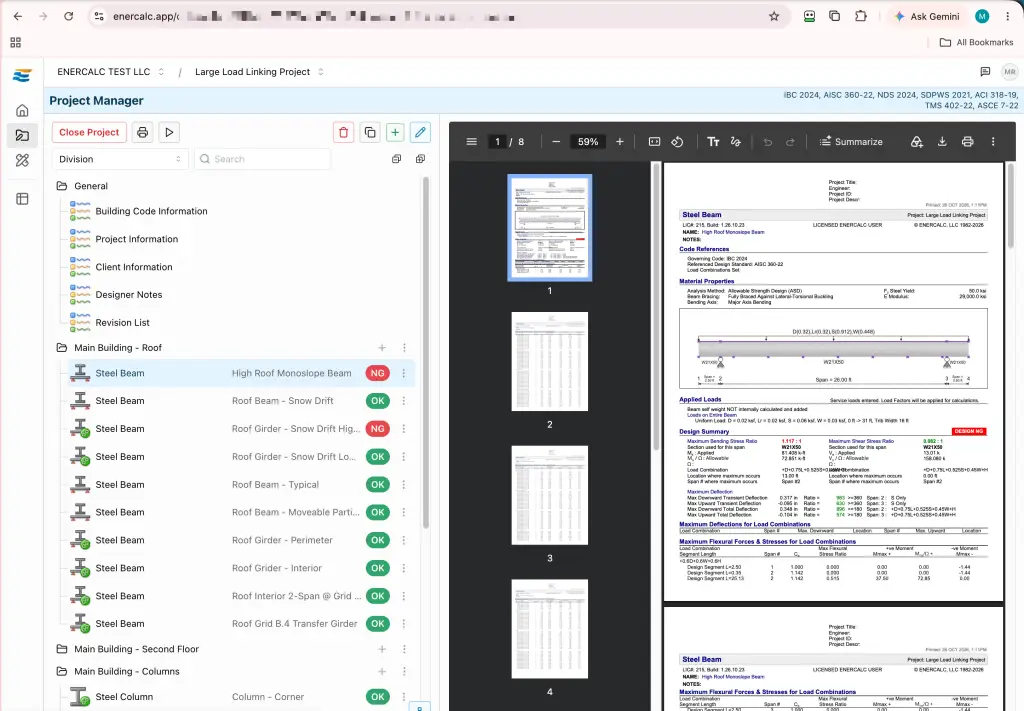Click the PDF add text tool icon

point(713,142)
